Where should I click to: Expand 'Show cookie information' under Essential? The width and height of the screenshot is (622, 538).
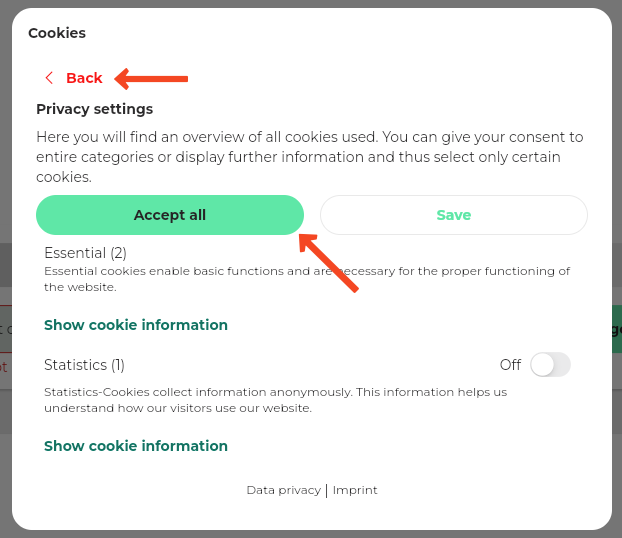(x=136, y=325)
